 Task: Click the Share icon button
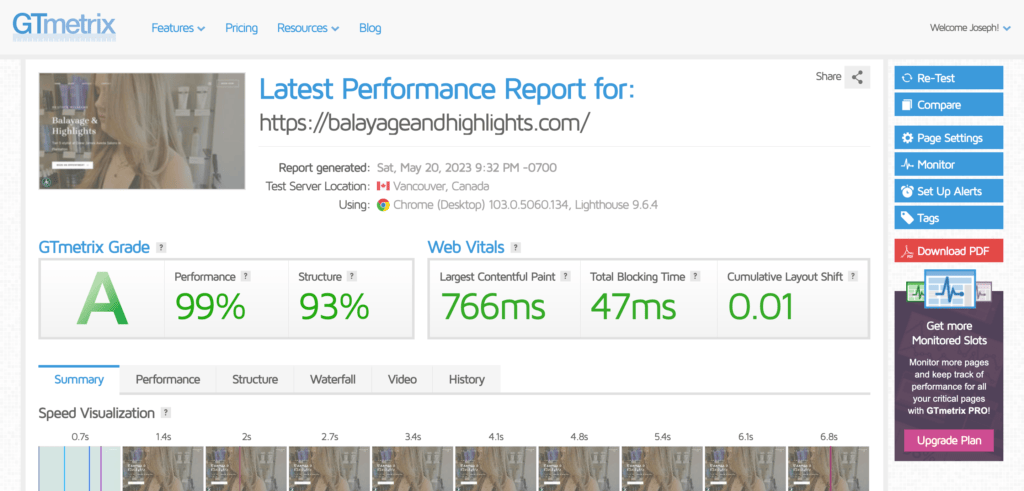tap(857, 77)
